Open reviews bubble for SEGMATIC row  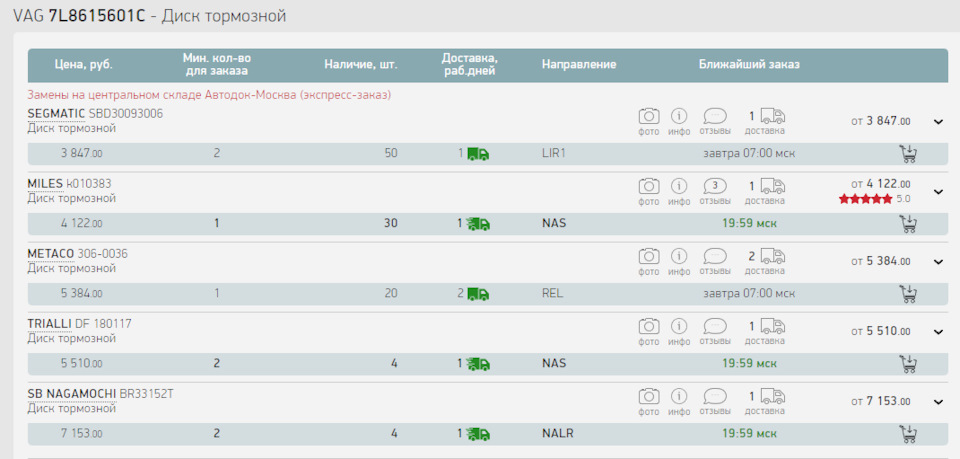715,116
